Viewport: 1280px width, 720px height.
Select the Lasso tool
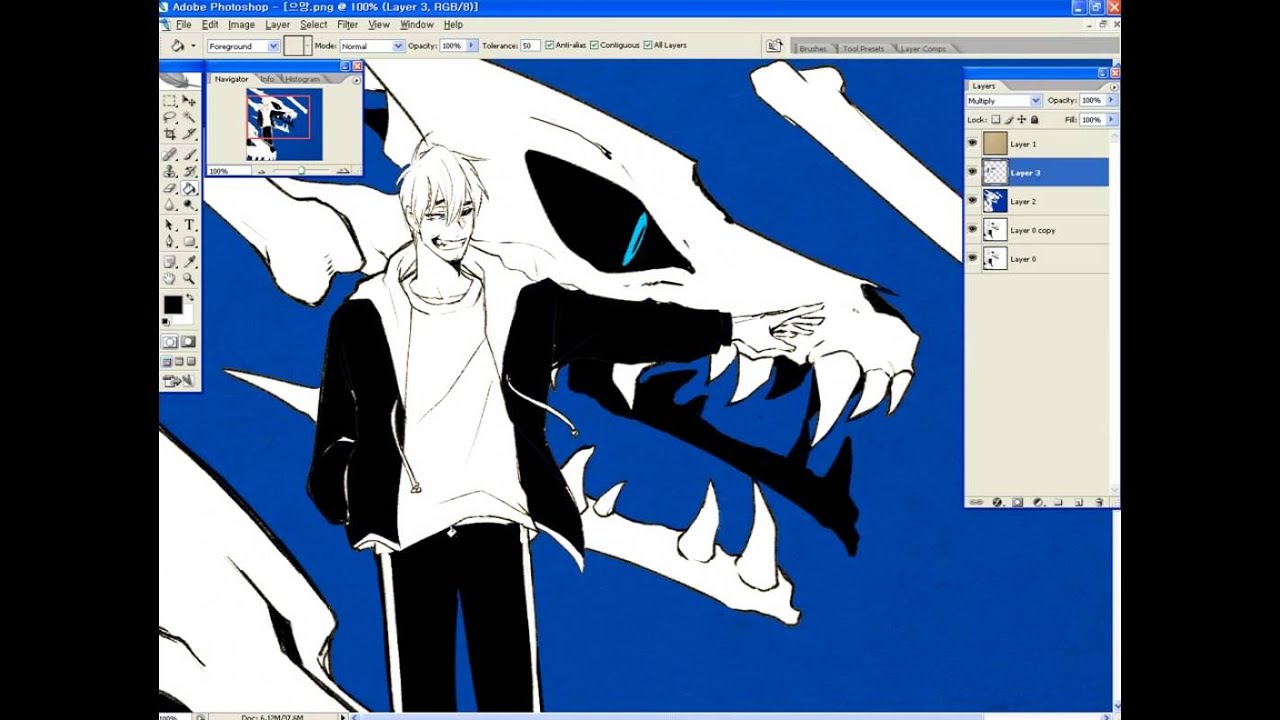(170, 117)
